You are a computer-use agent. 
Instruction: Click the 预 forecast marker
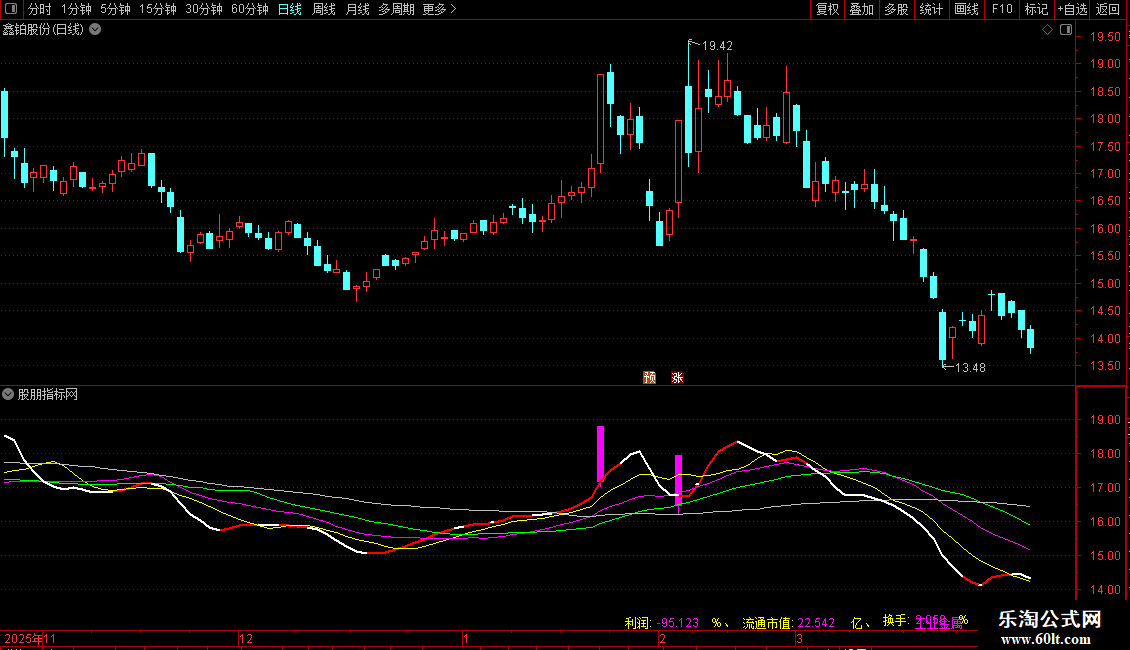click(x=649, y=378)
